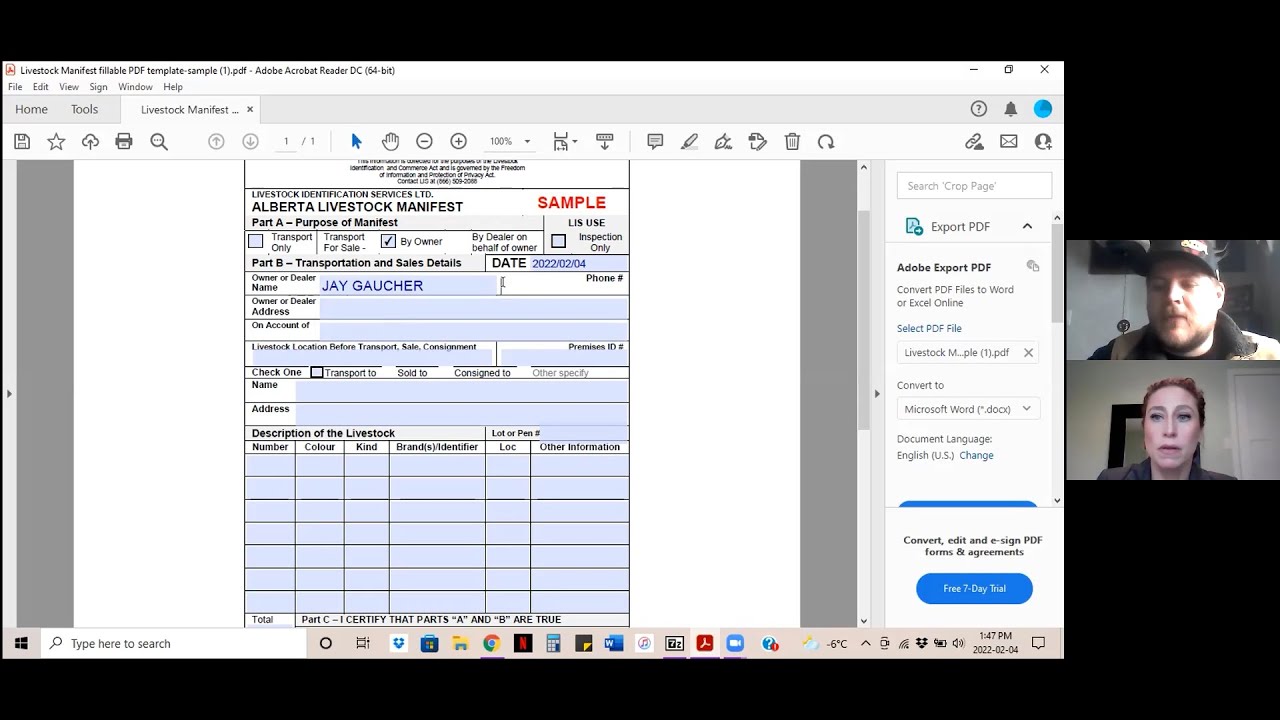1280x720 pixels.
Task: Show hidden system tray icons chevron
Action: 866,644
